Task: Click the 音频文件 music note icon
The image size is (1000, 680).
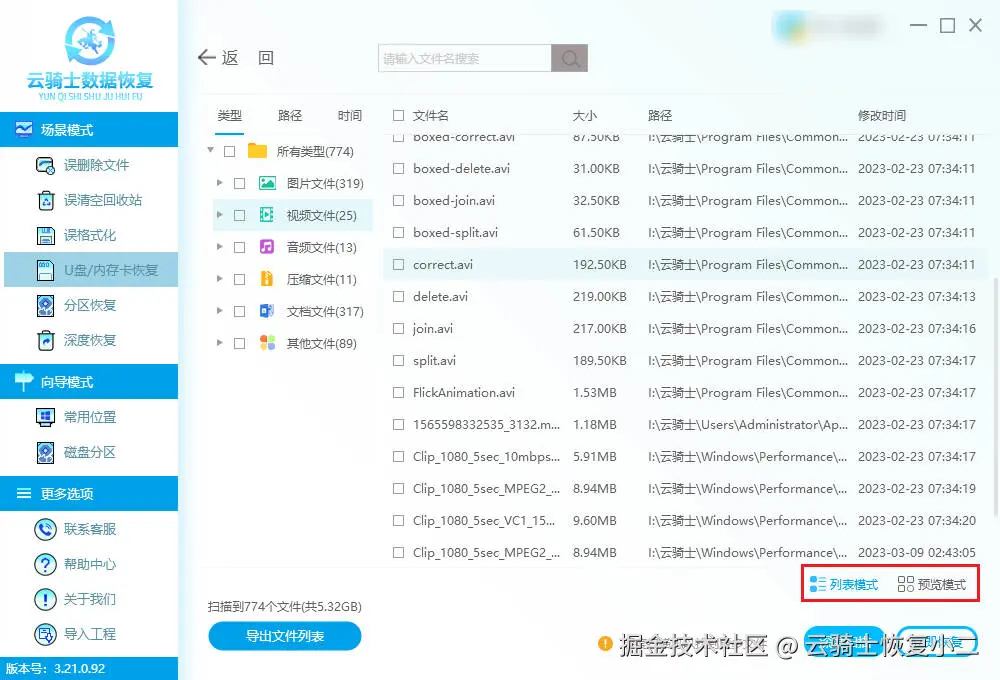Action: [x=267, y=247]
